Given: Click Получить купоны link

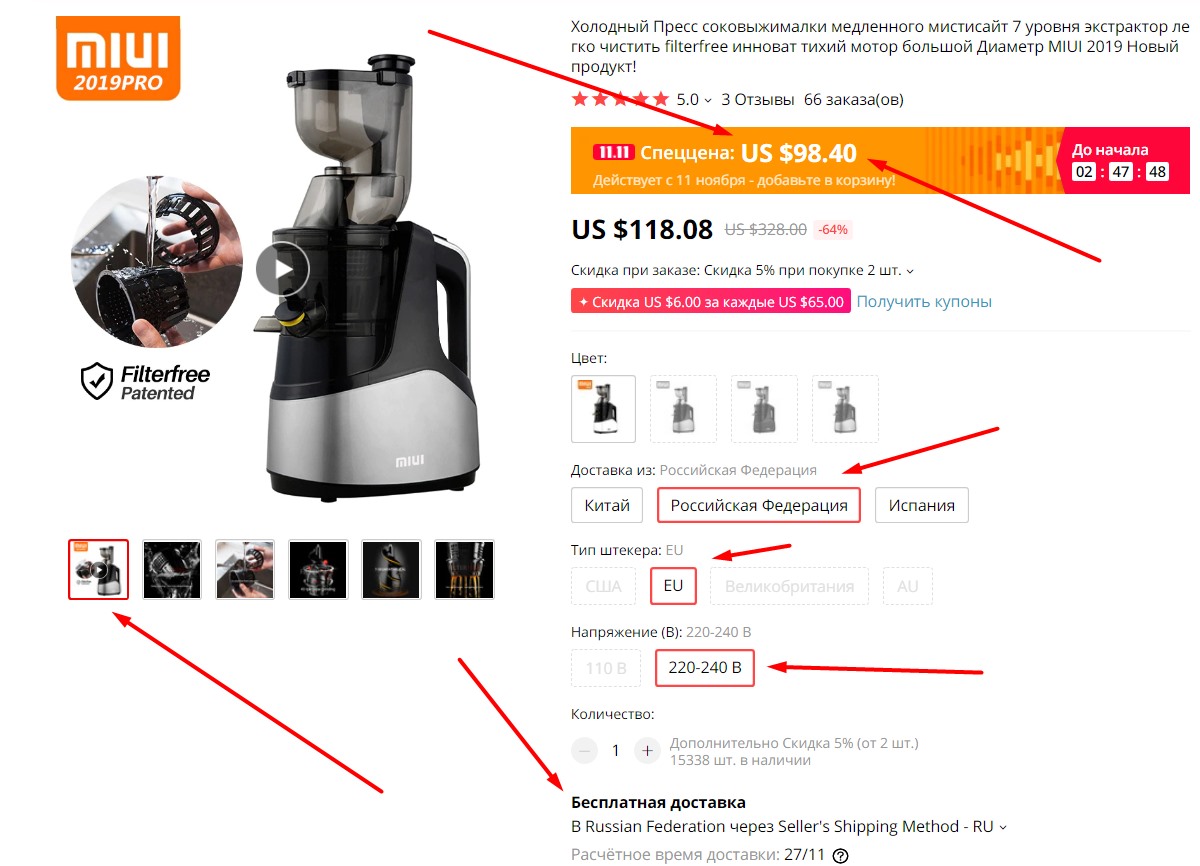Looking at the screenshot, I should (x=924, y=301).
